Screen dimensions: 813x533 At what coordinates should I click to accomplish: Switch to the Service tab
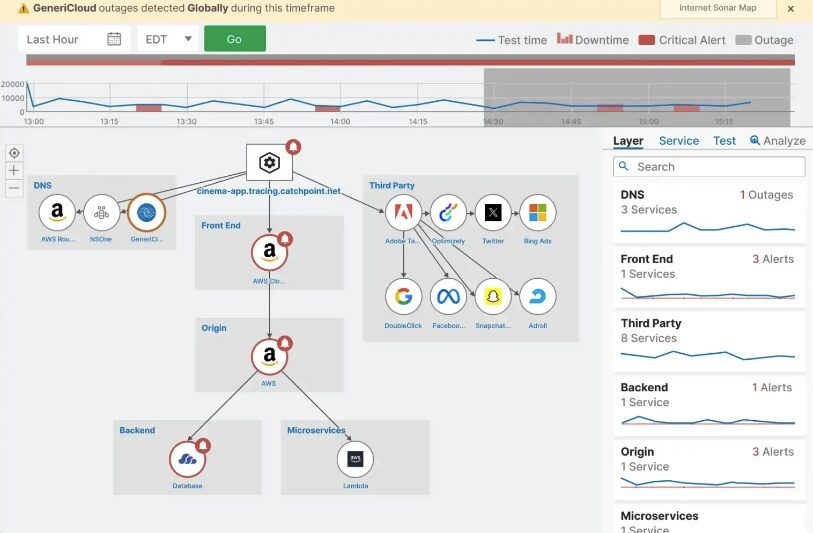click(679, 141)
